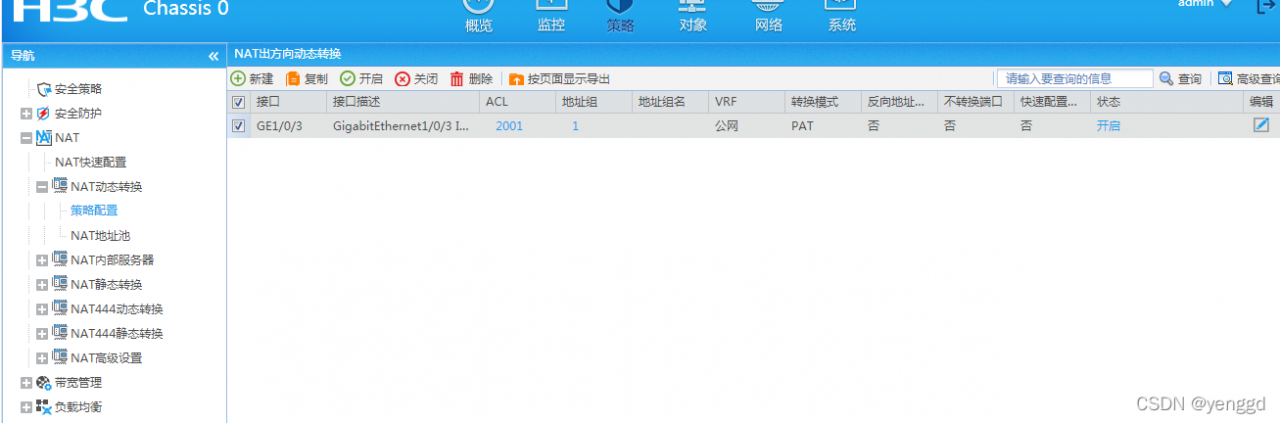Open NAT地址池 in navigation tree
1280x423 pixels.
point(100,236)
